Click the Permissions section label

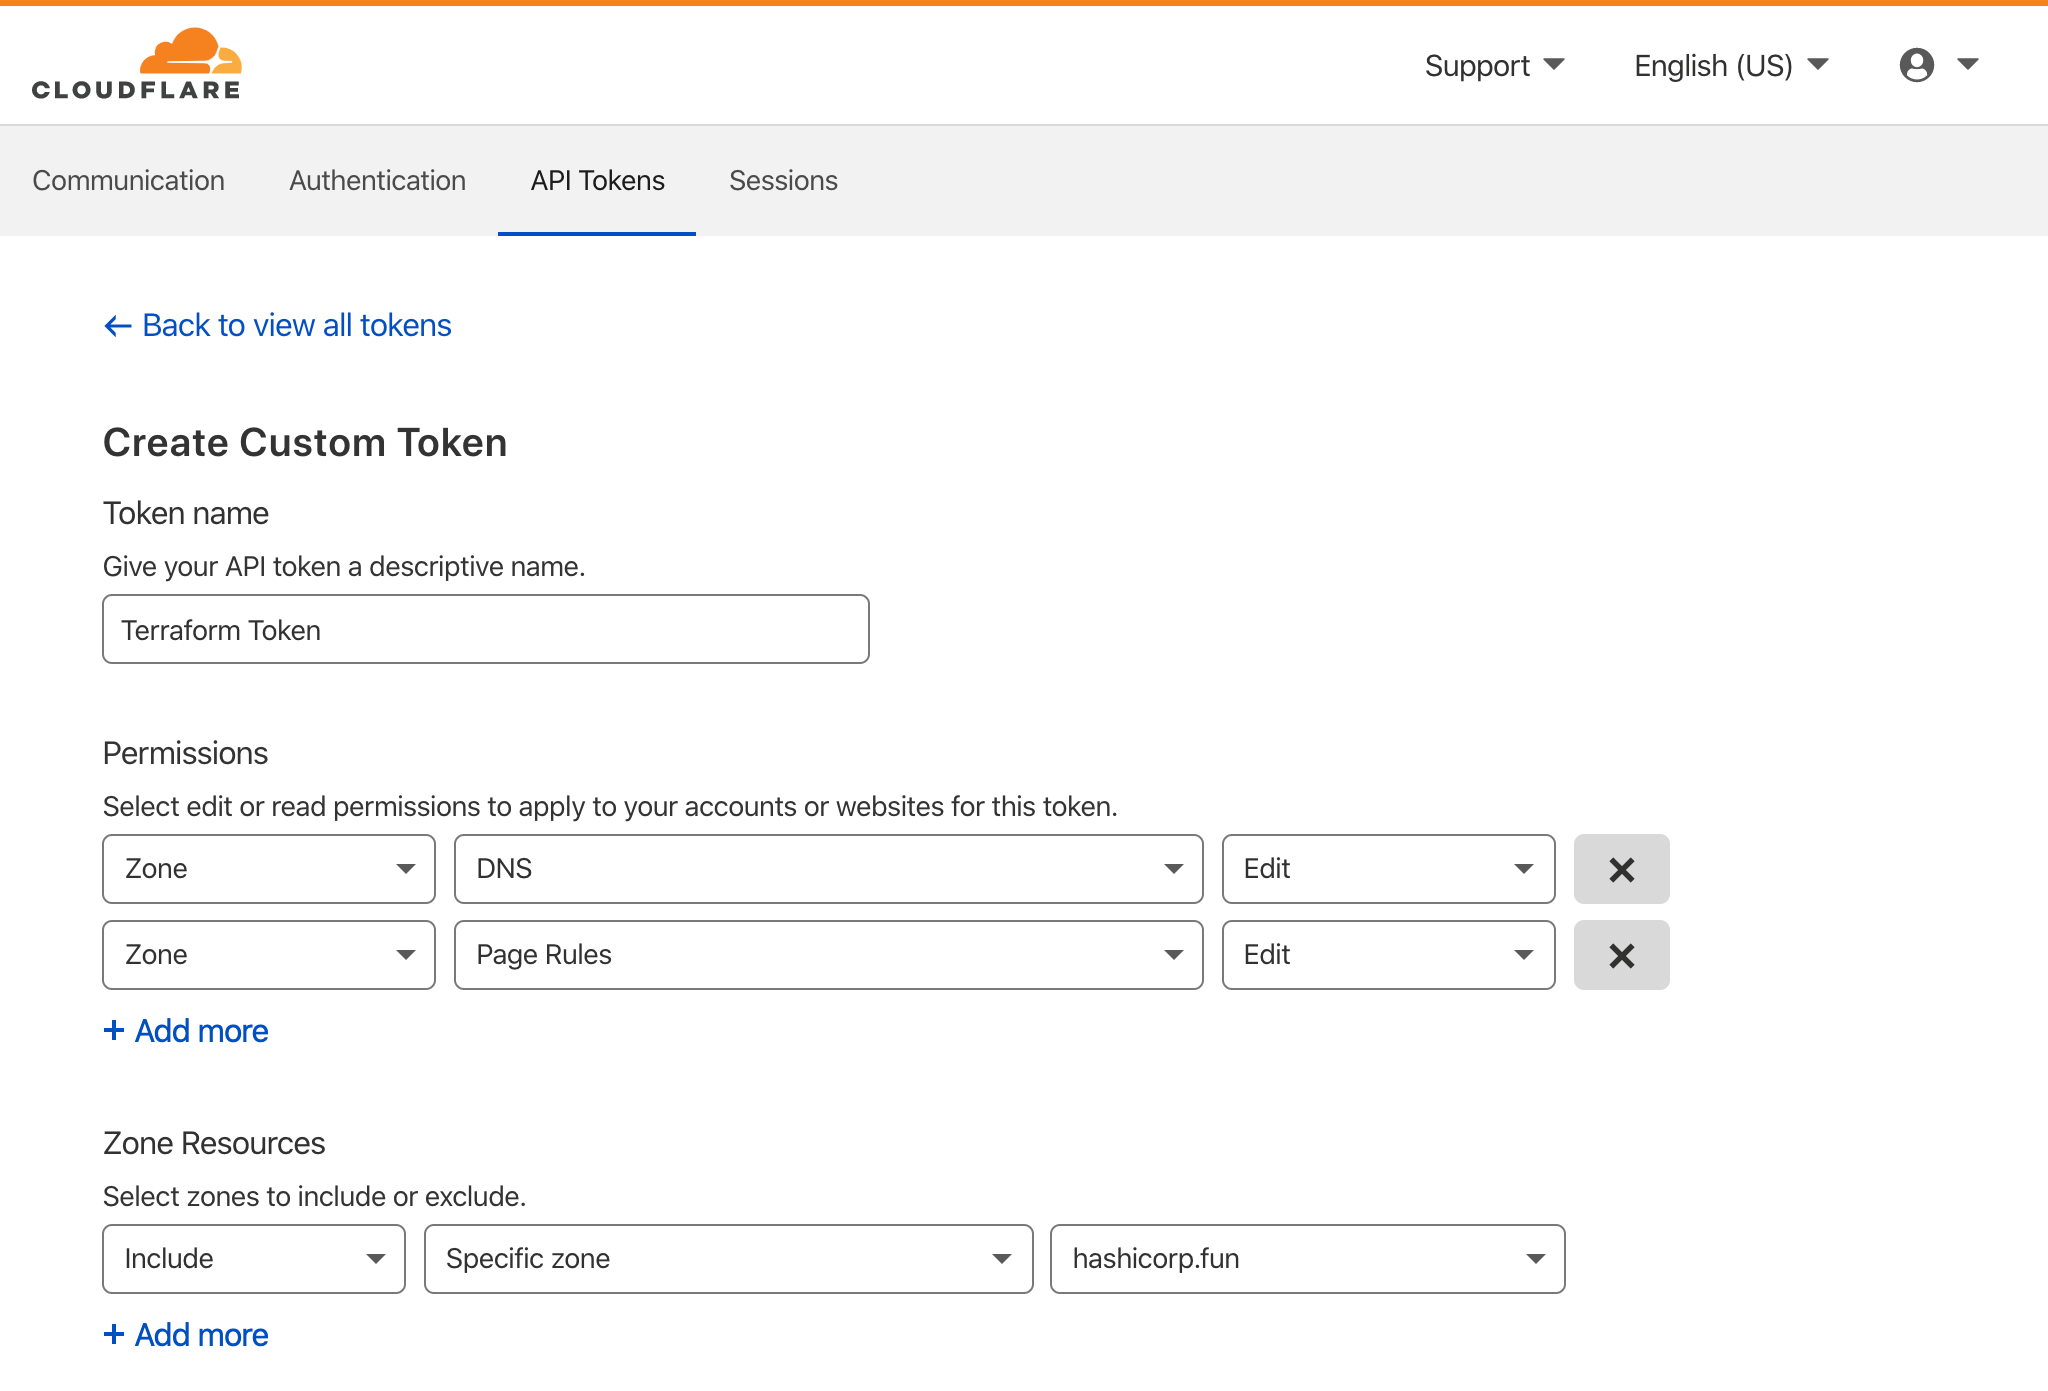pos(185,753)
